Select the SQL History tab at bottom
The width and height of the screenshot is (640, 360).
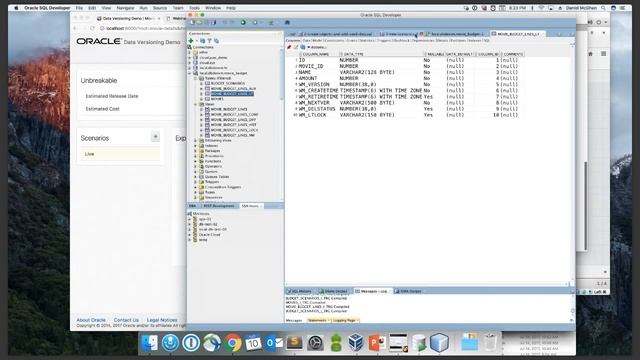tap(300, 291)
